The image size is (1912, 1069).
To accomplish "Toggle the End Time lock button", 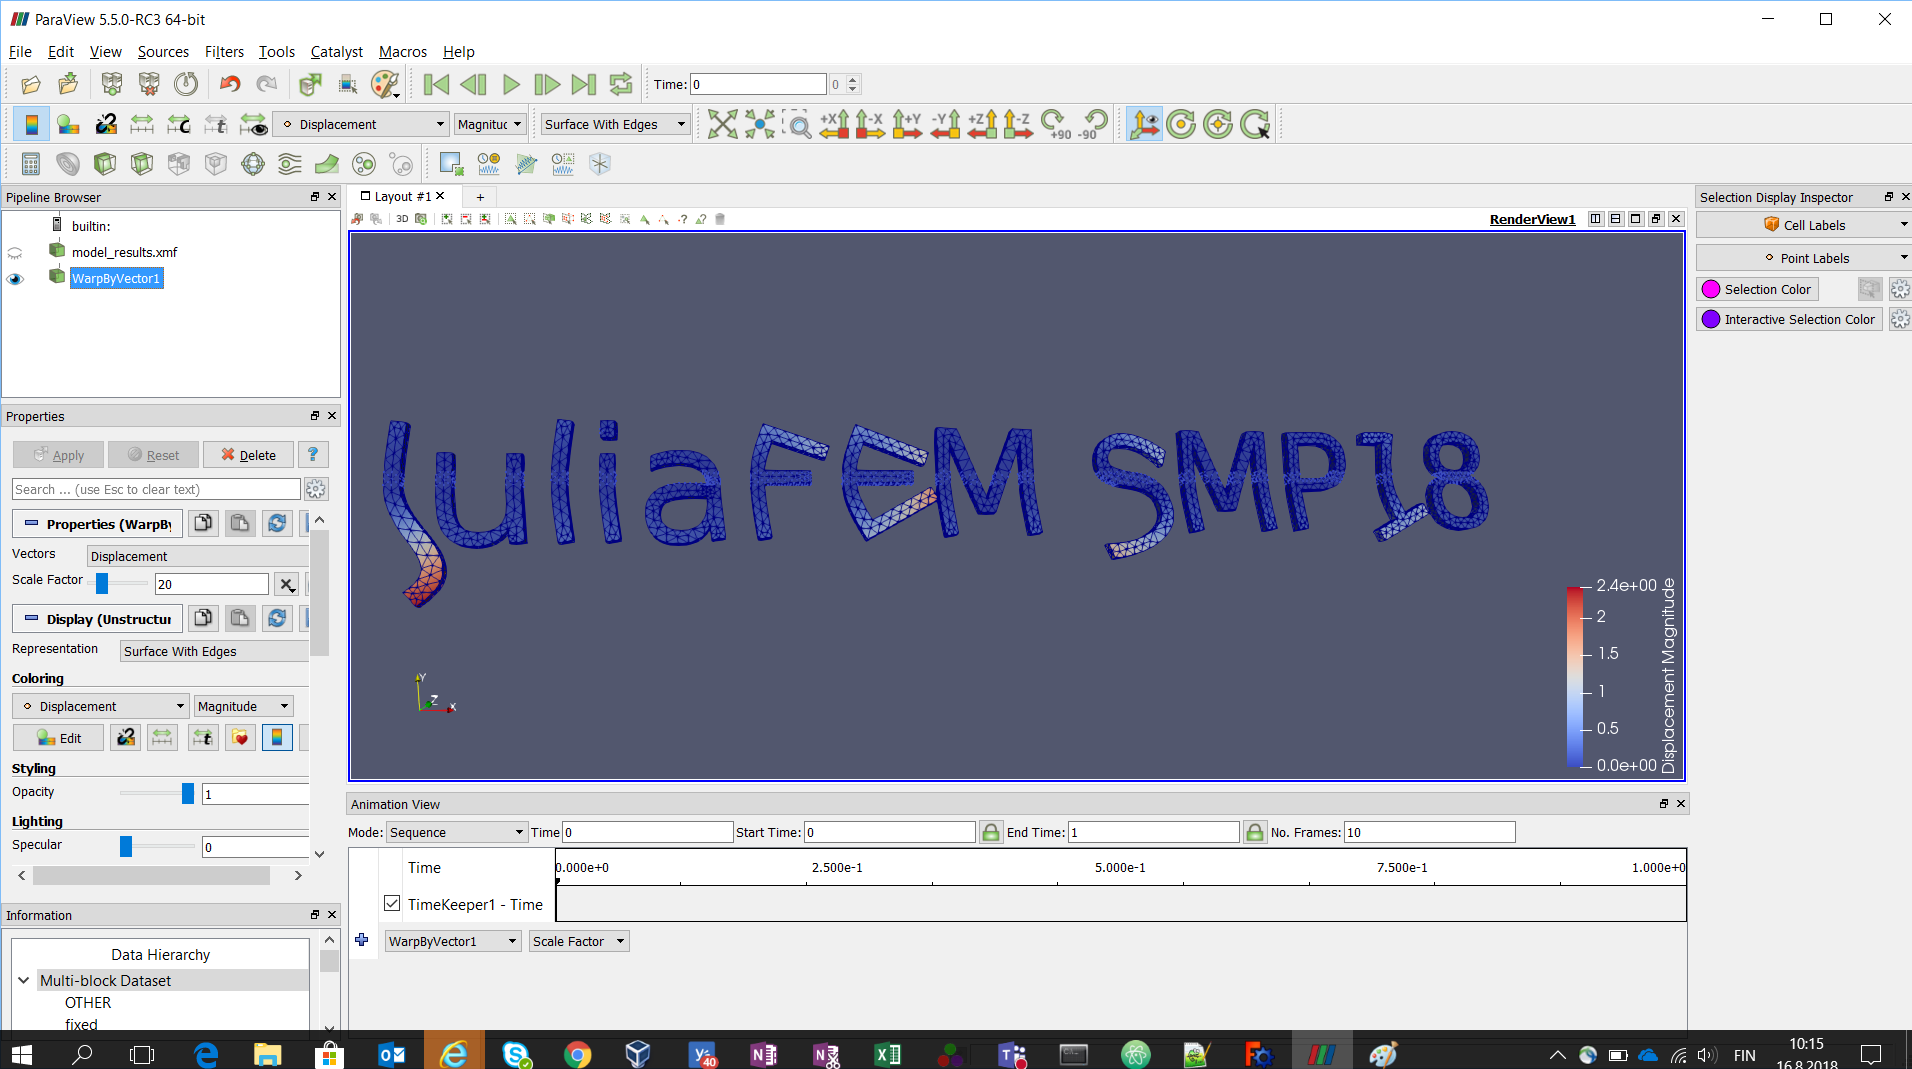I will pos(1255,832).
